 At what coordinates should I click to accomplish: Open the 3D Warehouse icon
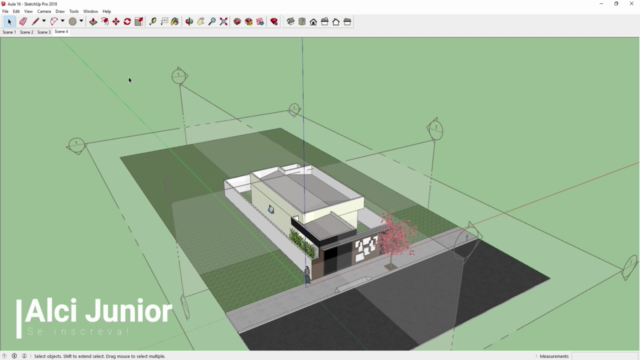pos(237,22)
